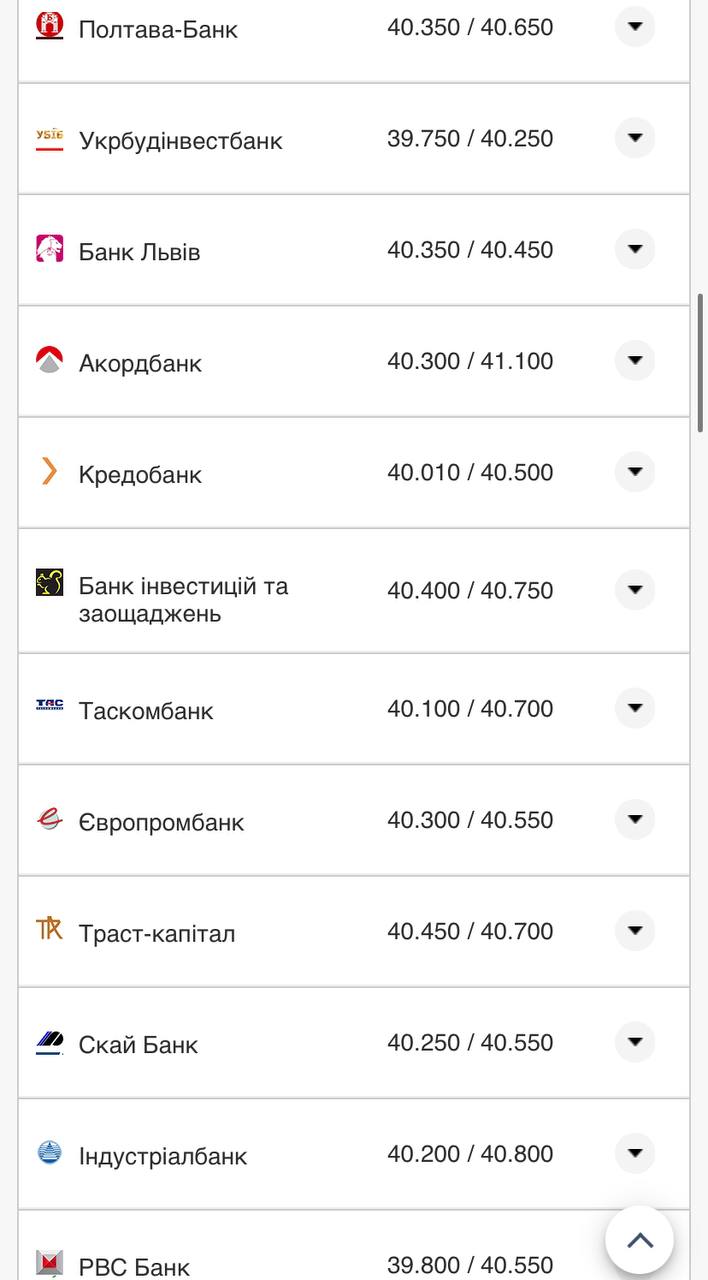
Task: Click the Таскомбанк TAC logo icon
Action: pyautogui.click(x=49, y=706)
